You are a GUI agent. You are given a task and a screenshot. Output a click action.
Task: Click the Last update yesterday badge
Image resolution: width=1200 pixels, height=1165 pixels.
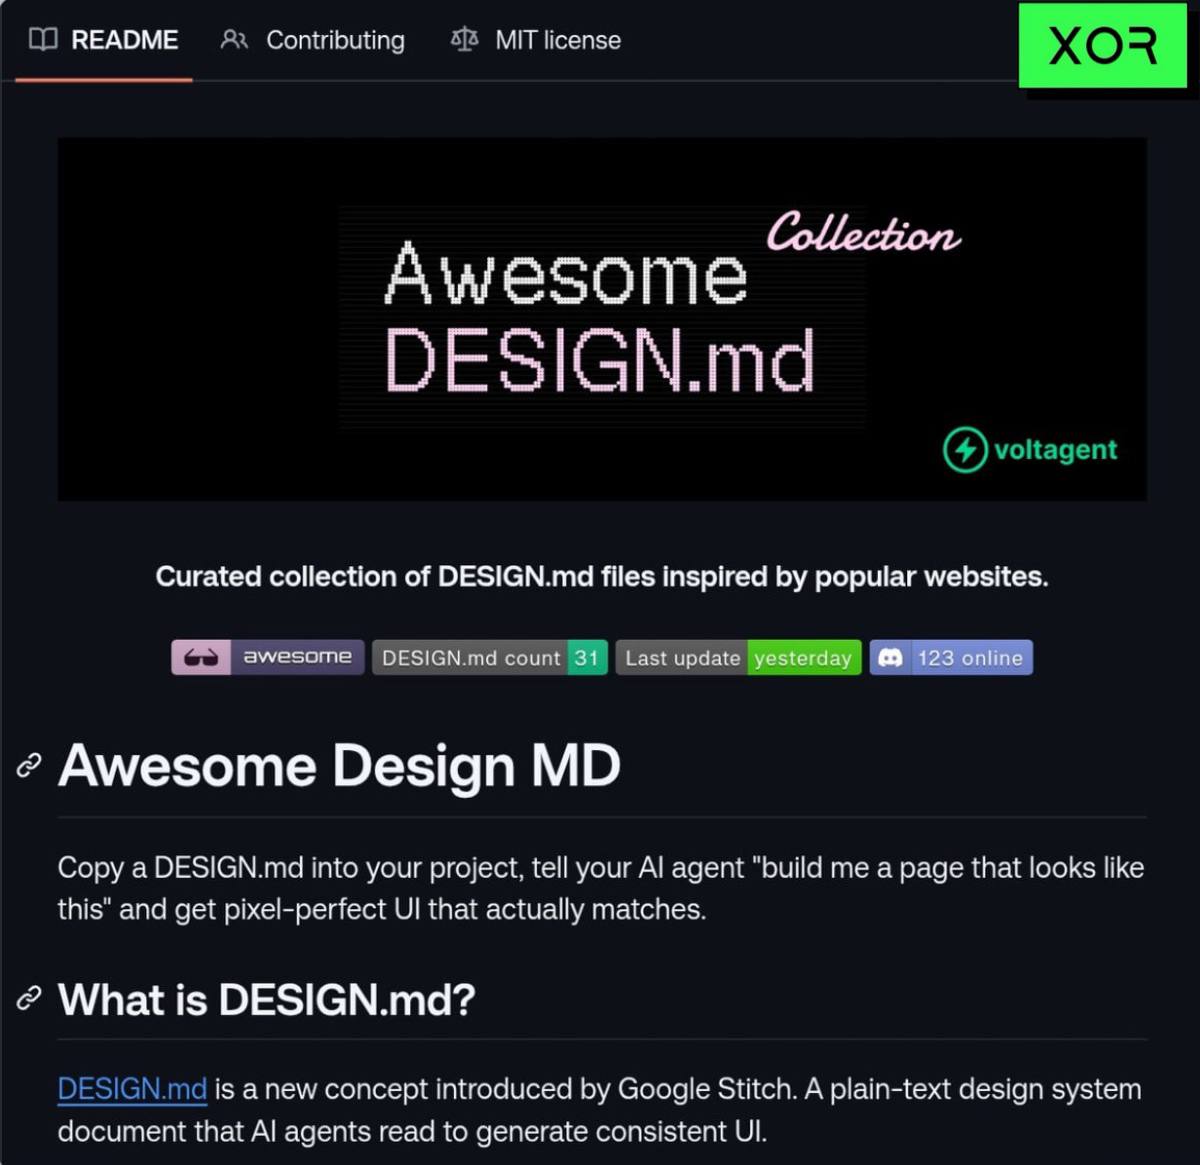point(738,657)
